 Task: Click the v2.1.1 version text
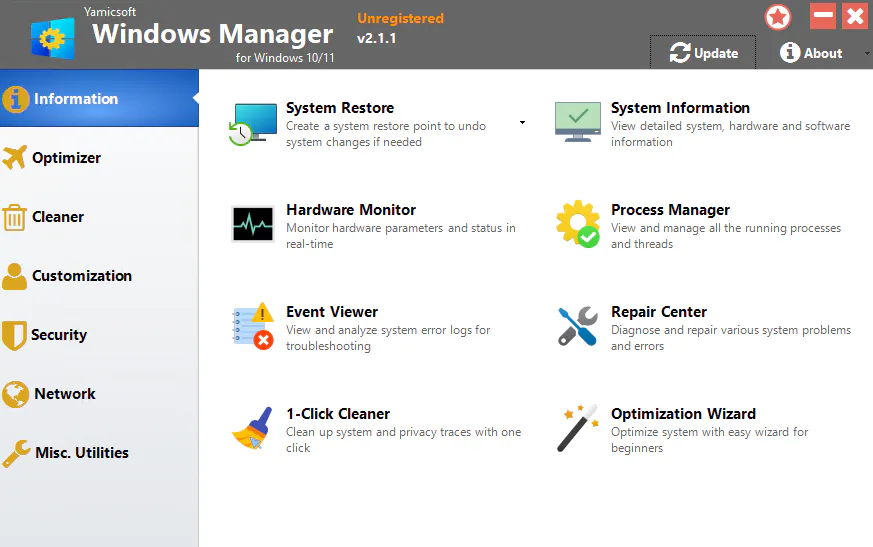pos(376,38)
